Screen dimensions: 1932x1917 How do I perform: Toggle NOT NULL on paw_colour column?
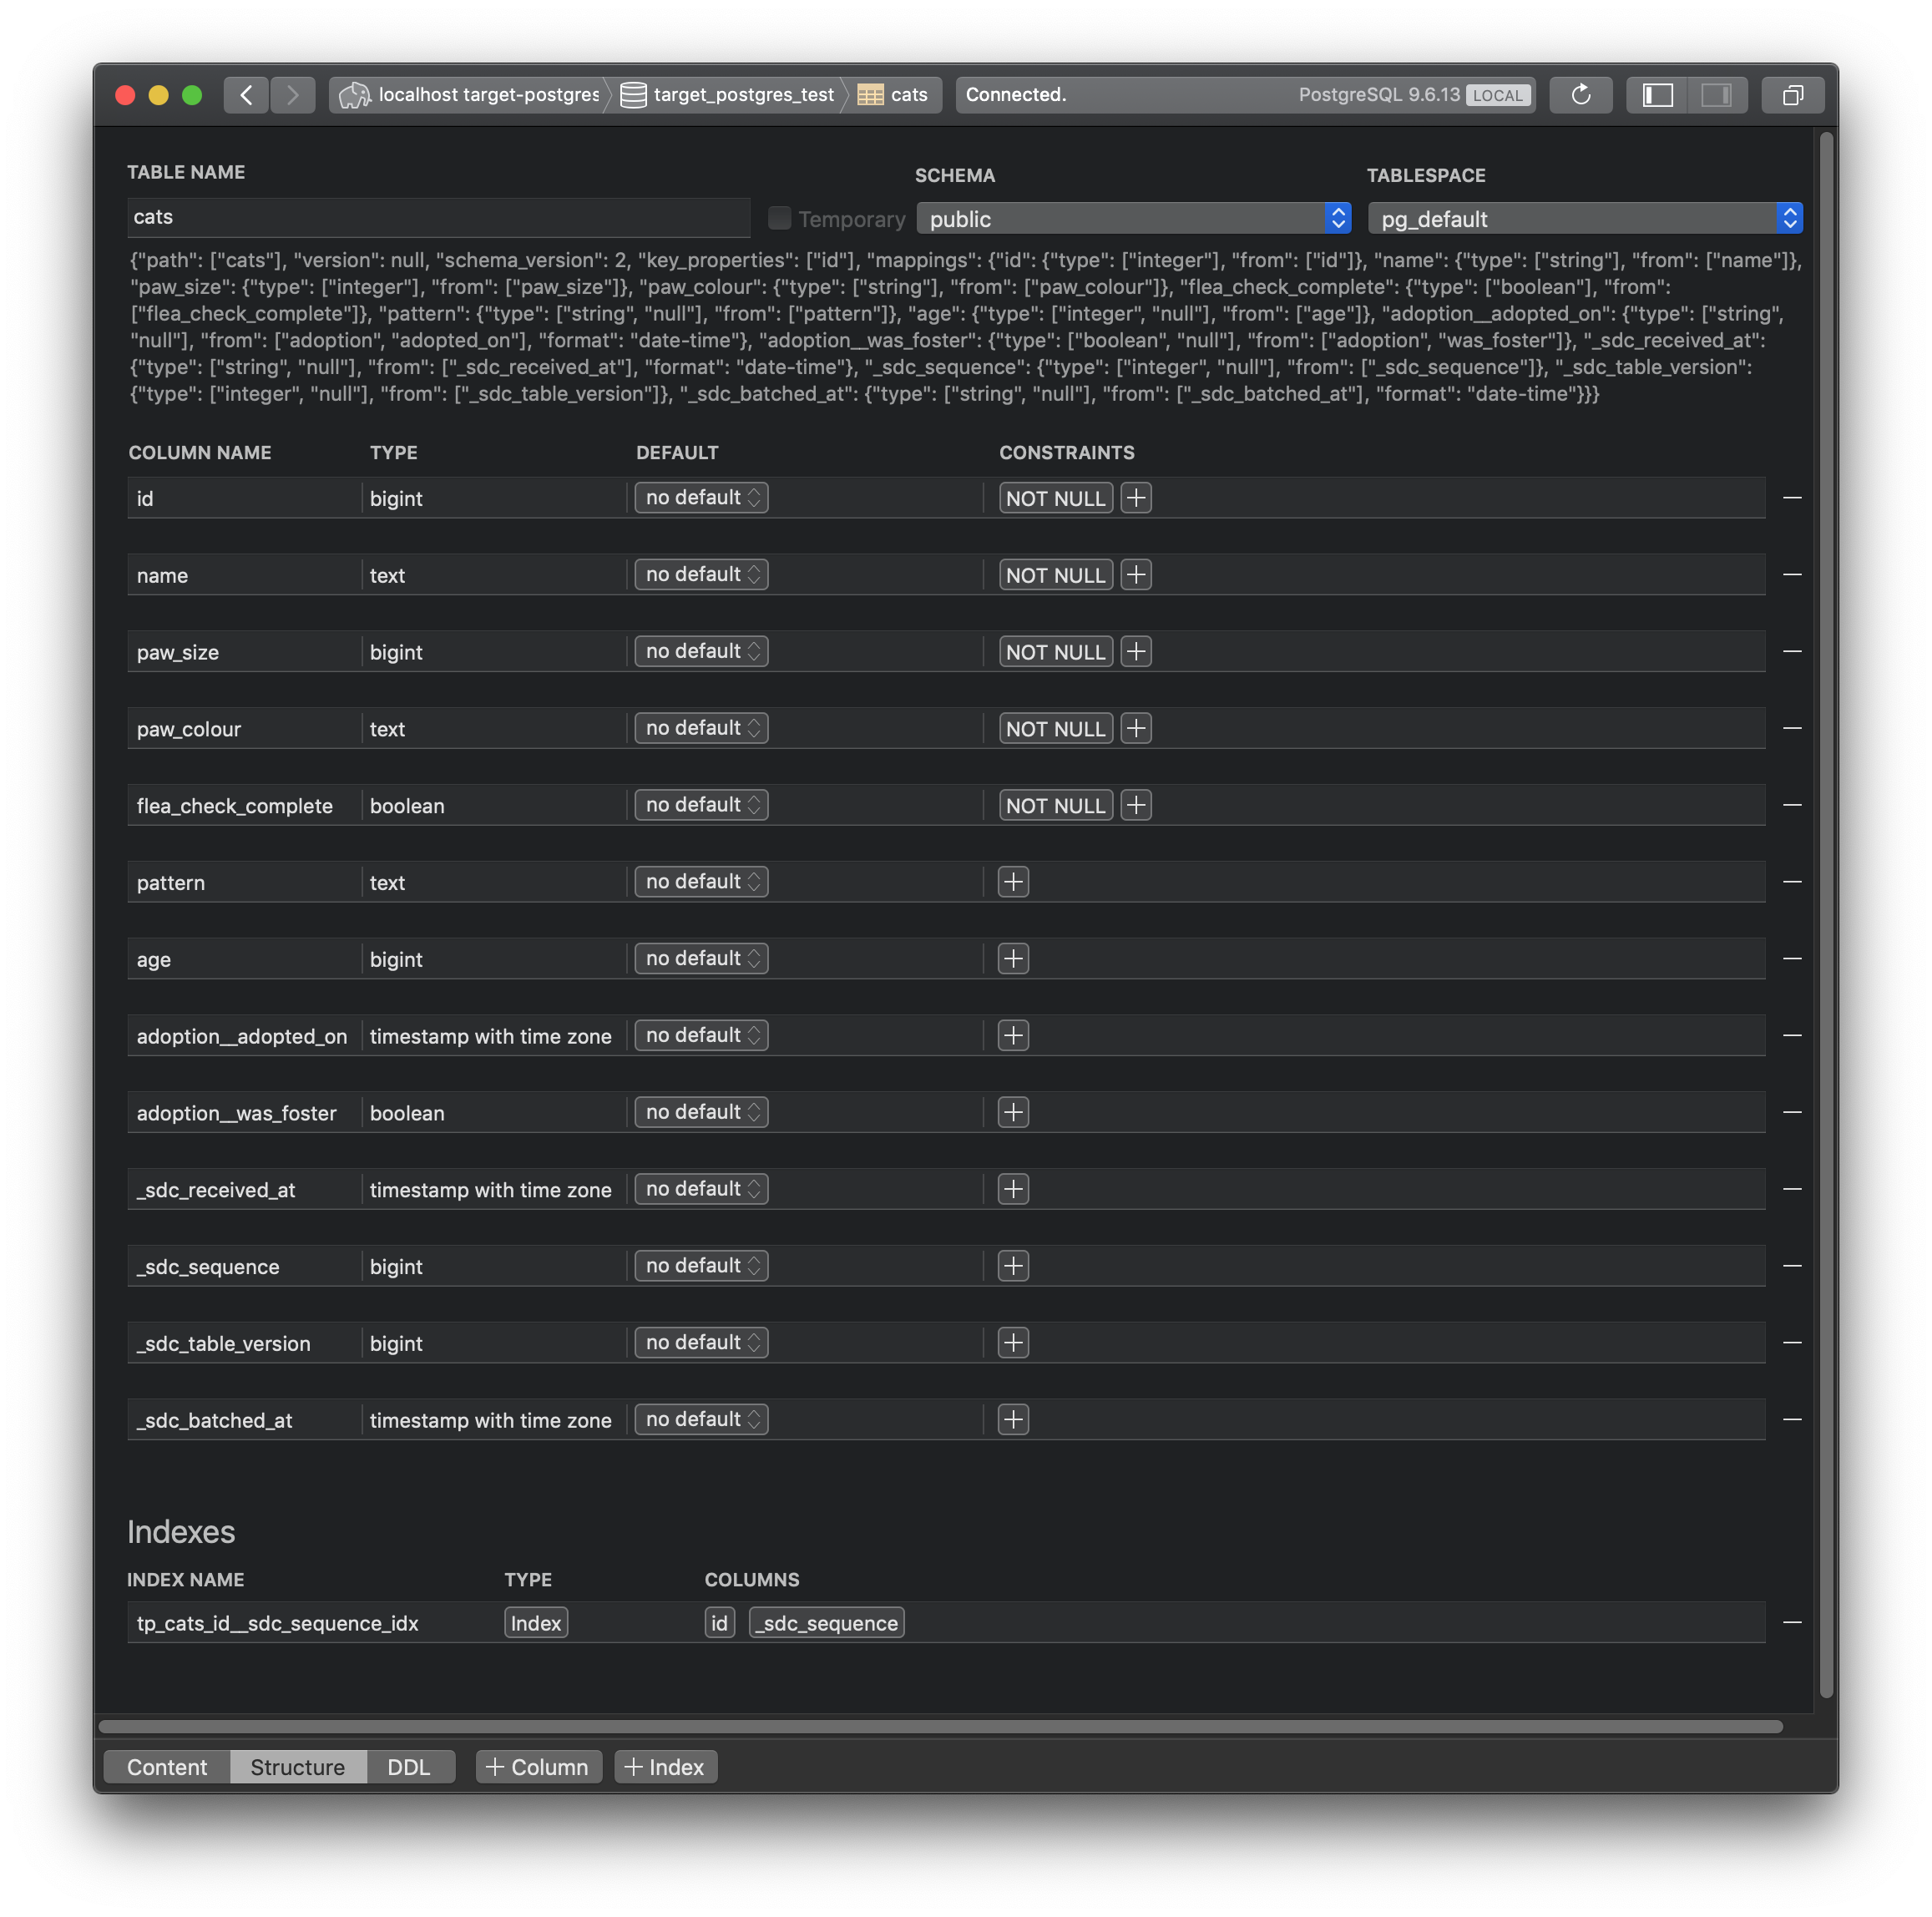tap(1055, 729)
